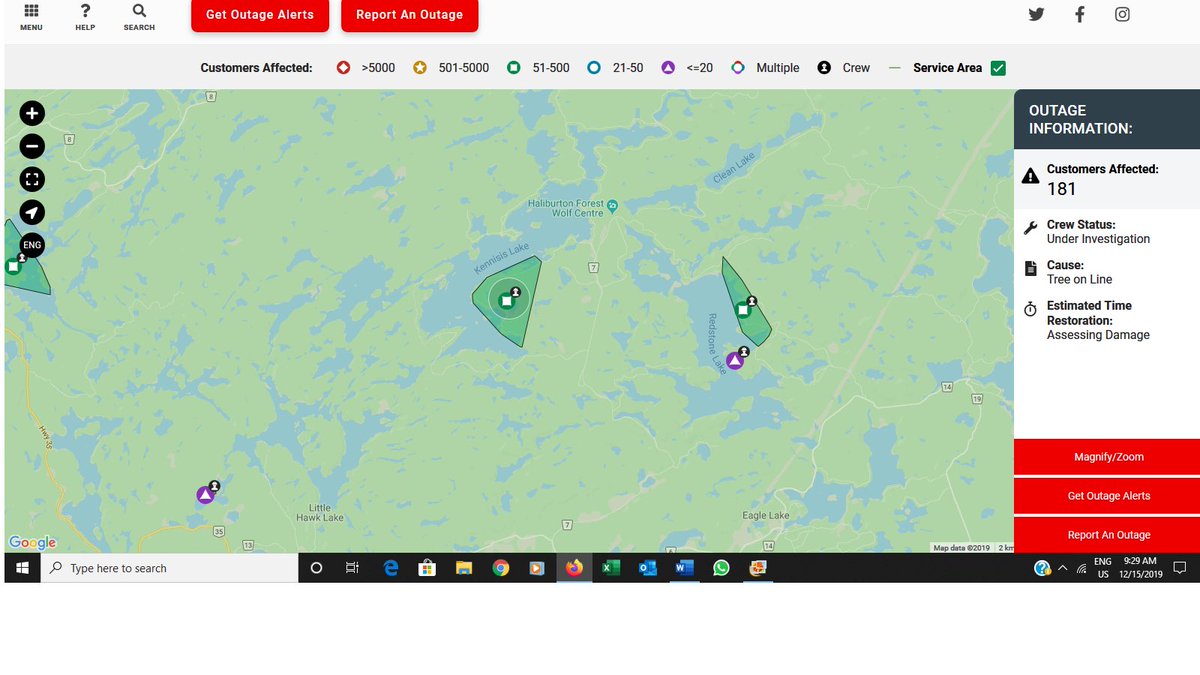This screenshot has width=1200, height=675.
Task: Click the 51-500 green legend icon
Action: pos(513,68)
